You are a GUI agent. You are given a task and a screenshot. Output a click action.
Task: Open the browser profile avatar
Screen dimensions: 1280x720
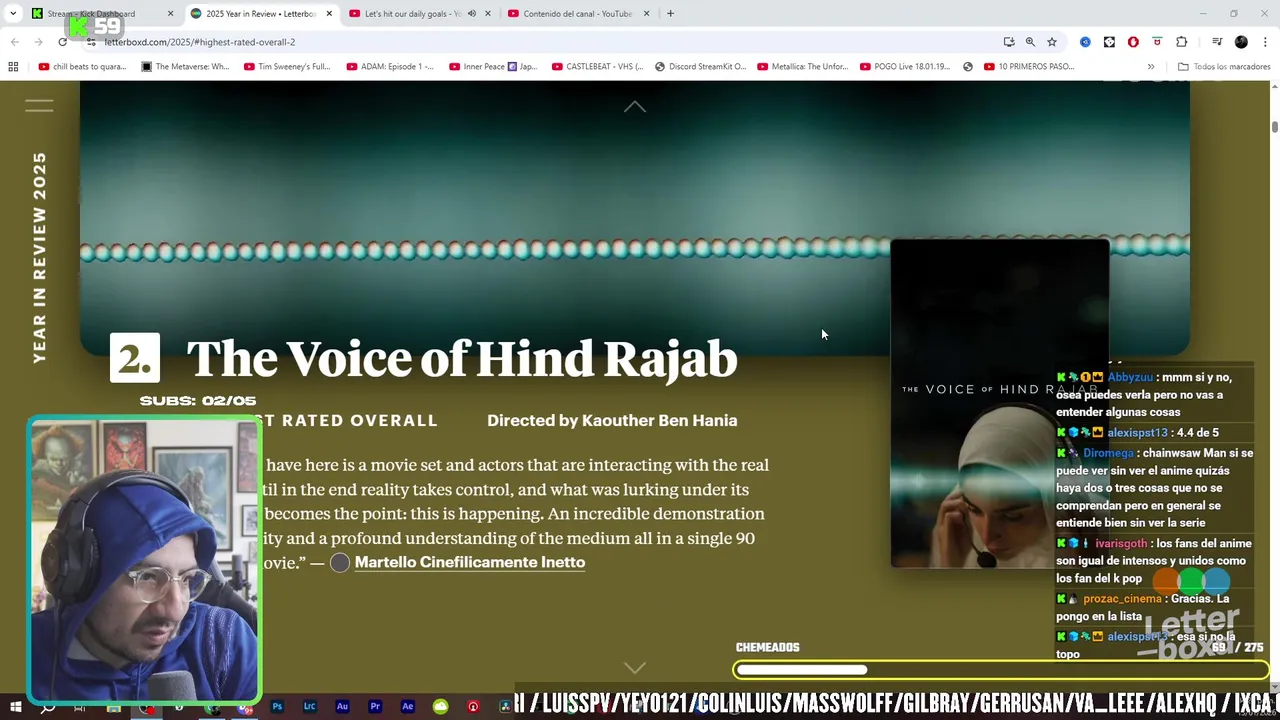pos(1241,42)
